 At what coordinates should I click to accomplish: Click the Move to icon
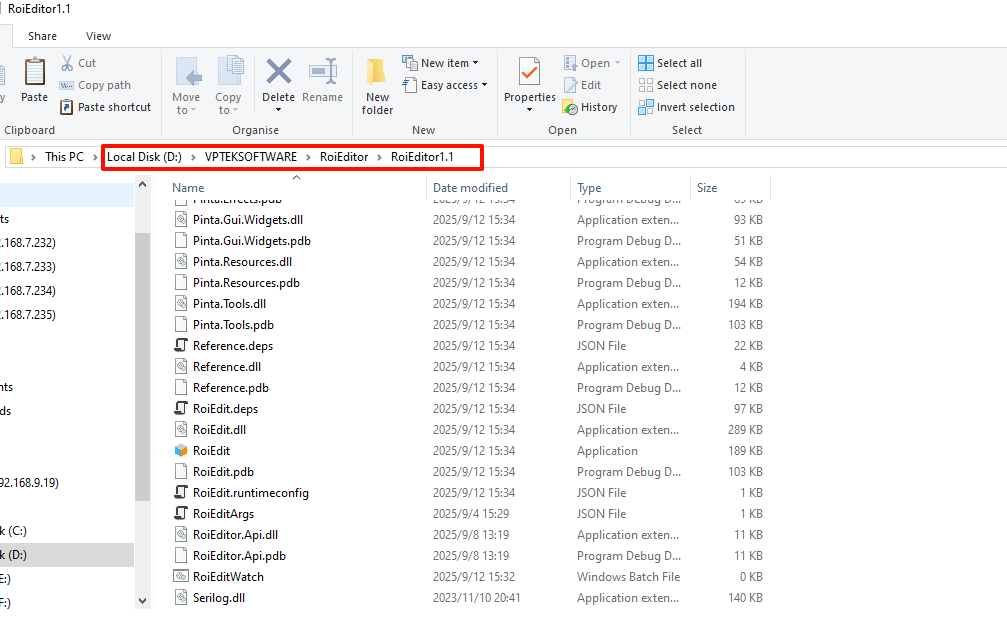coord(187,73)
